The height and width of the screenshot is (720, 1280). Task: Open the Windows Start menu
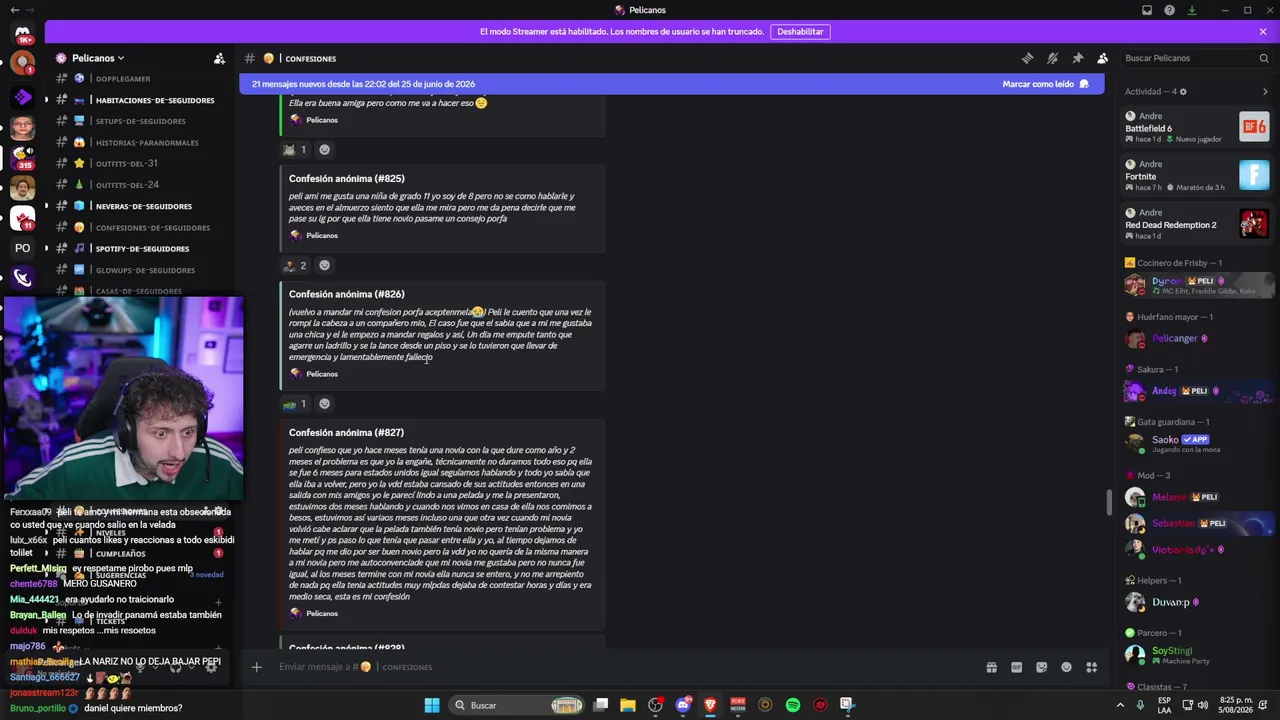coord(432,705)
